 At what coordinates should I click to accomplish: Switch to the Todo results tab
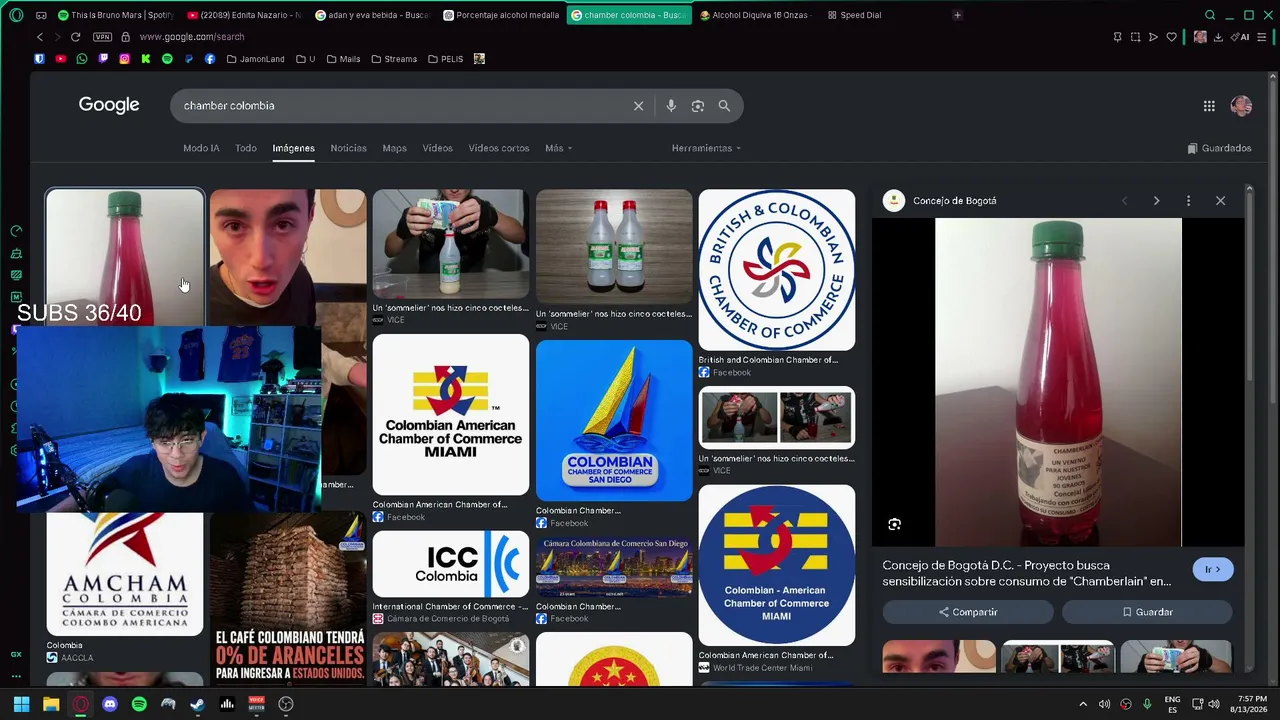(246, 148)
